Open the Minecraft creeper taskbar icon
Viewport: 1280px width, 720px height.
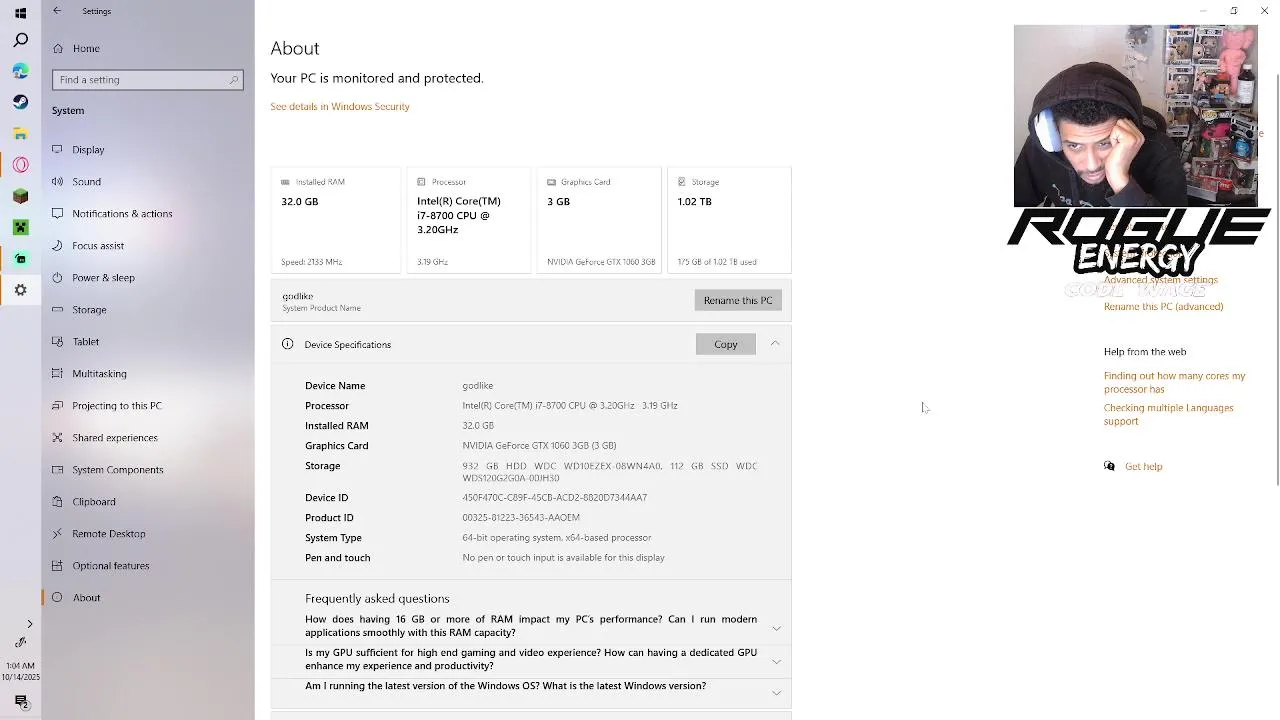tap(20, 227)
